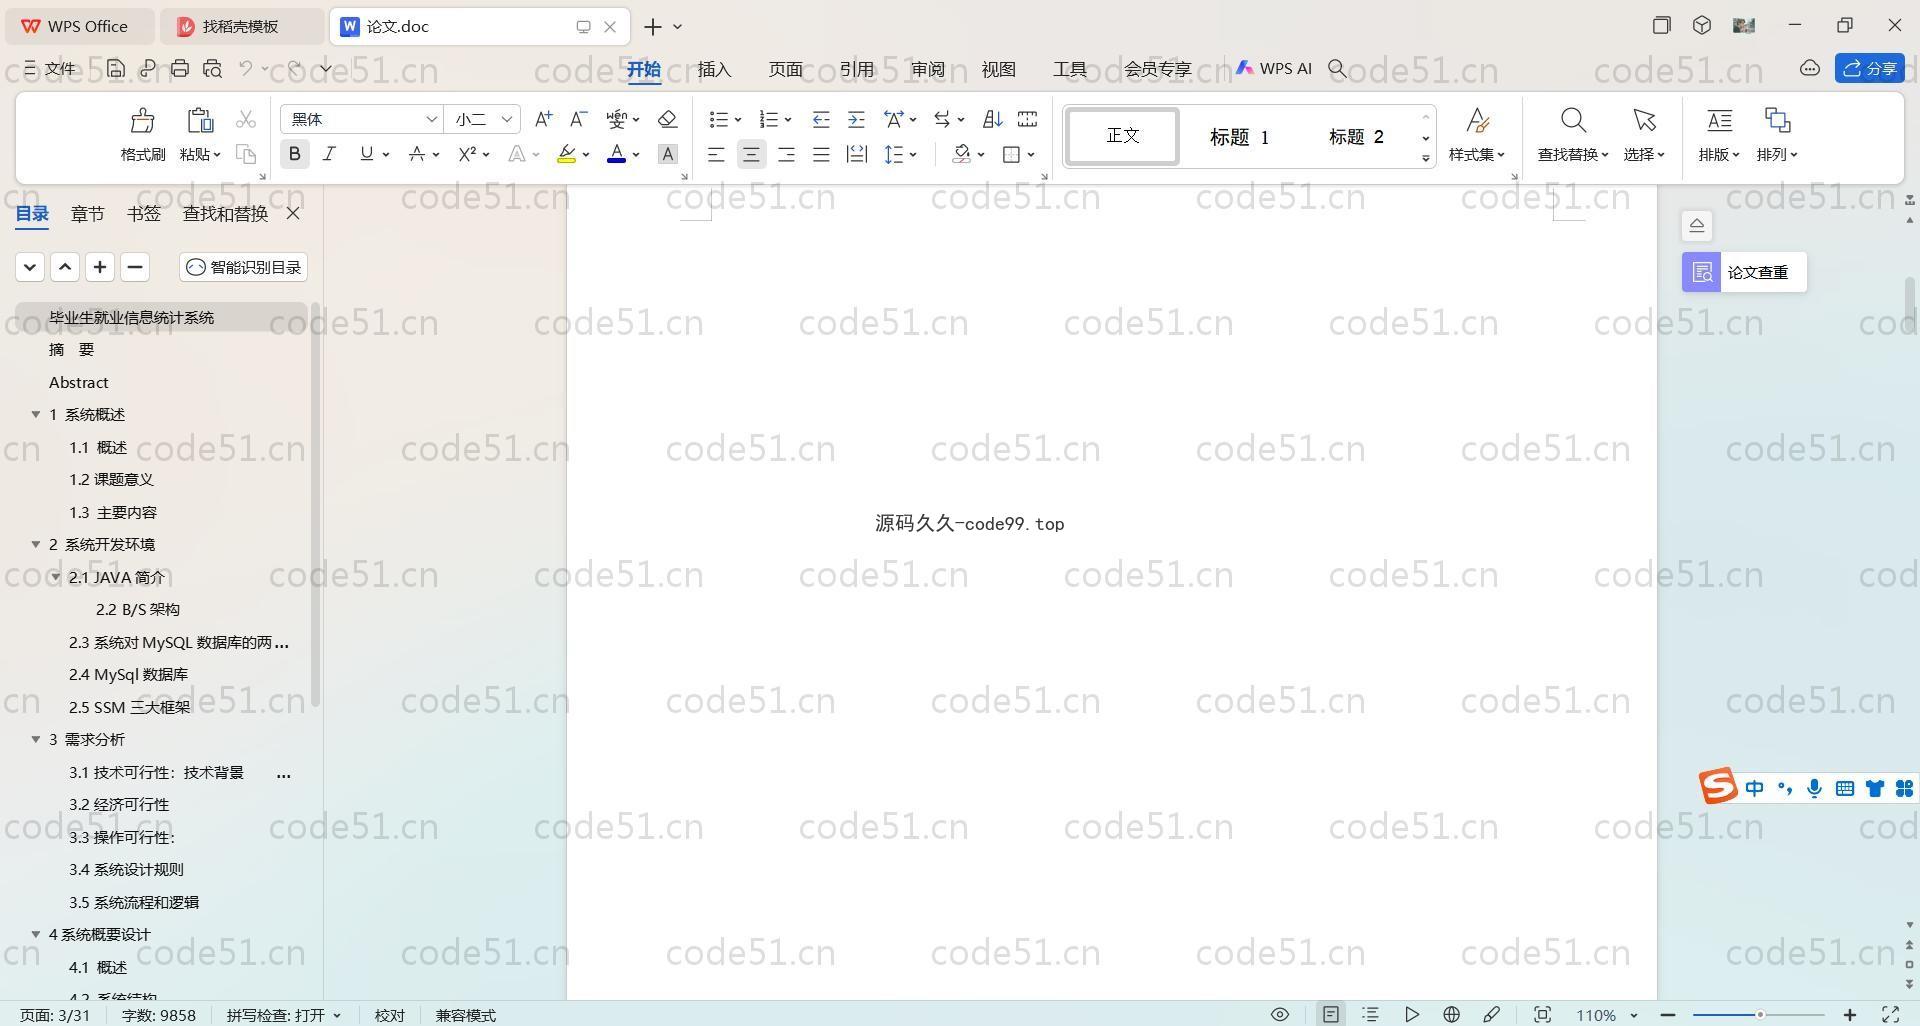The image size is (1920, 1026).
Task: Toggle character shading A button
Action: pos(668,154)
